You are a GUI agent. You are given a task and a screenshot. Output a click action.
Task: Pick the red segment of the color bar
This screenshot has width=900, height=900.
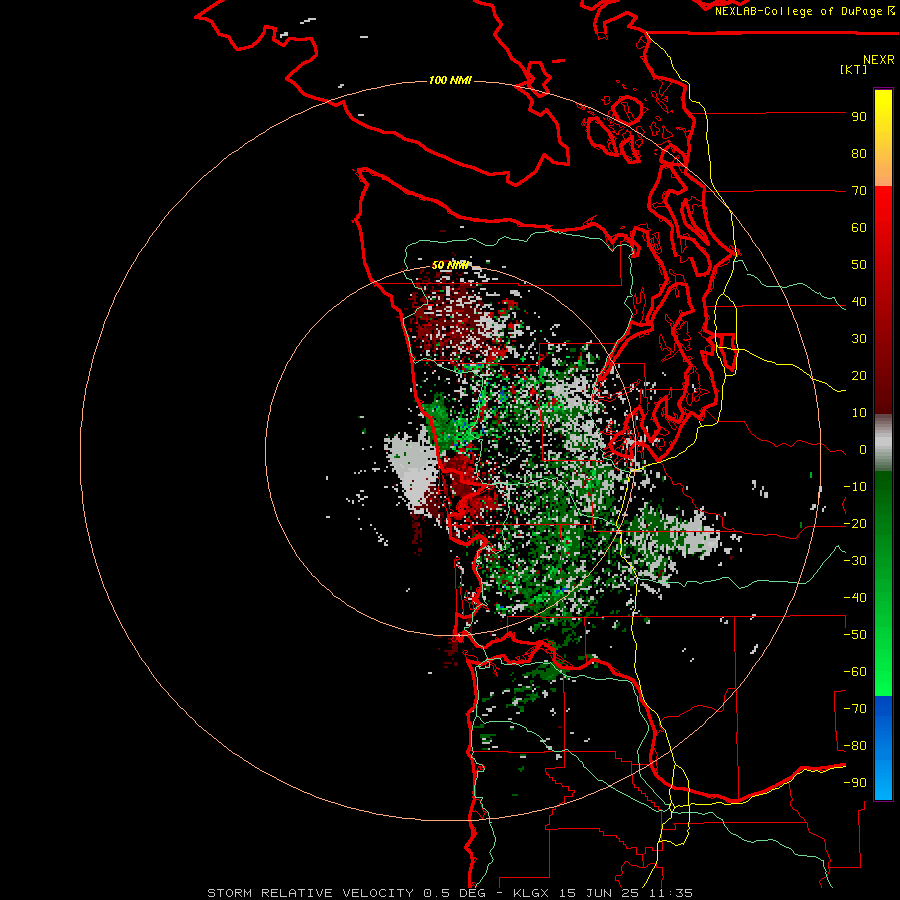[883, 300]
